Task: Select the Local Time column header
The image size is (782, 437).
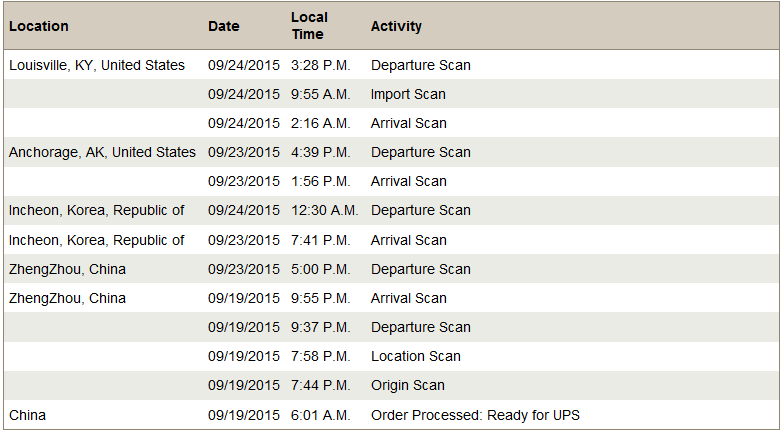Action: point(309,26)
